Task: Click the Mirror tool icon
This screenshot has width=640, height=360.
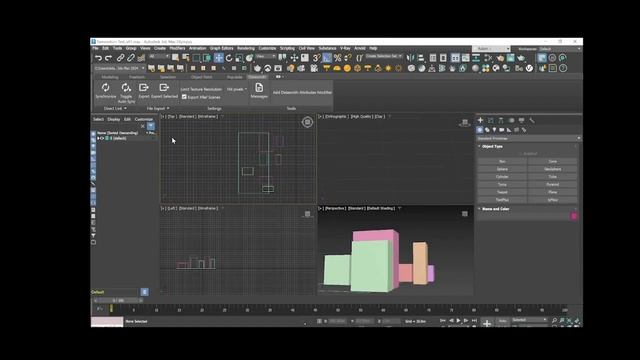Action: pyautogui.click(x=410, y=58)
